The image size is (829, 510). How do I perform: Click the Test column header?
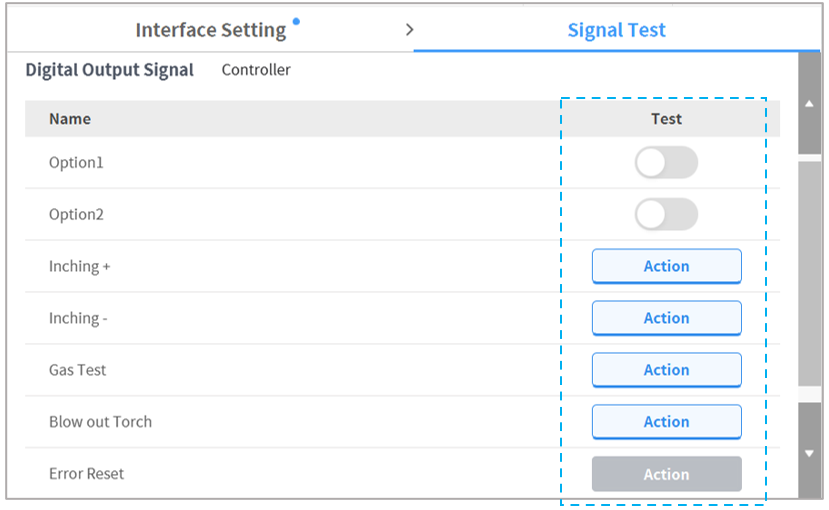tap(666, 119)
